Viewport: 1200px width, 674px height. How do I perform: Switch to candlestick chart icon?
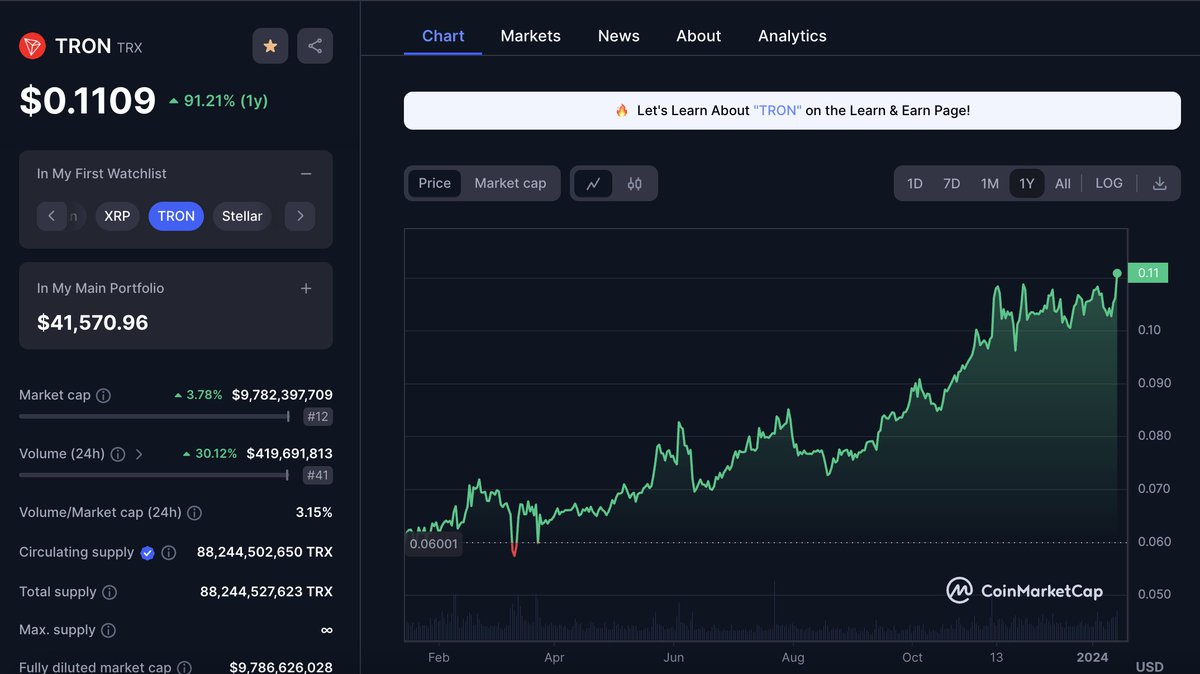point(635,183)
